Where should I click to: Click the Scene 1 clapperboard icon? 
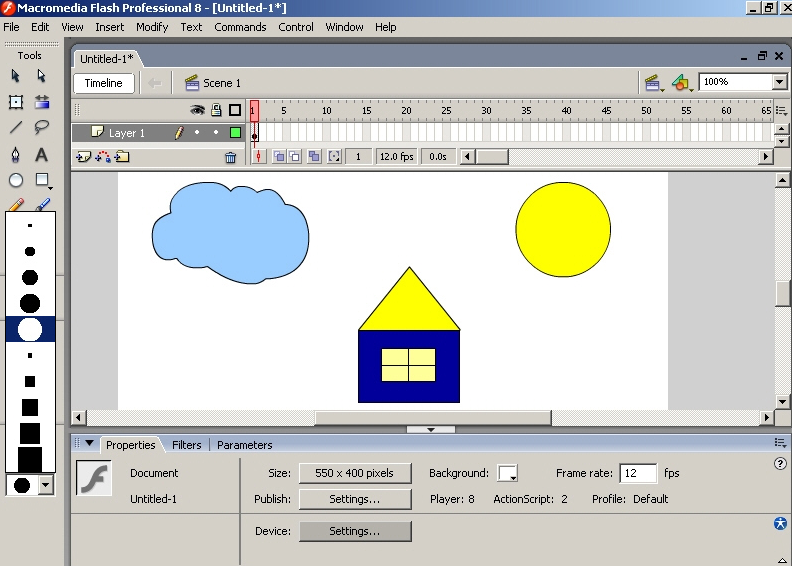click(192, 83)
